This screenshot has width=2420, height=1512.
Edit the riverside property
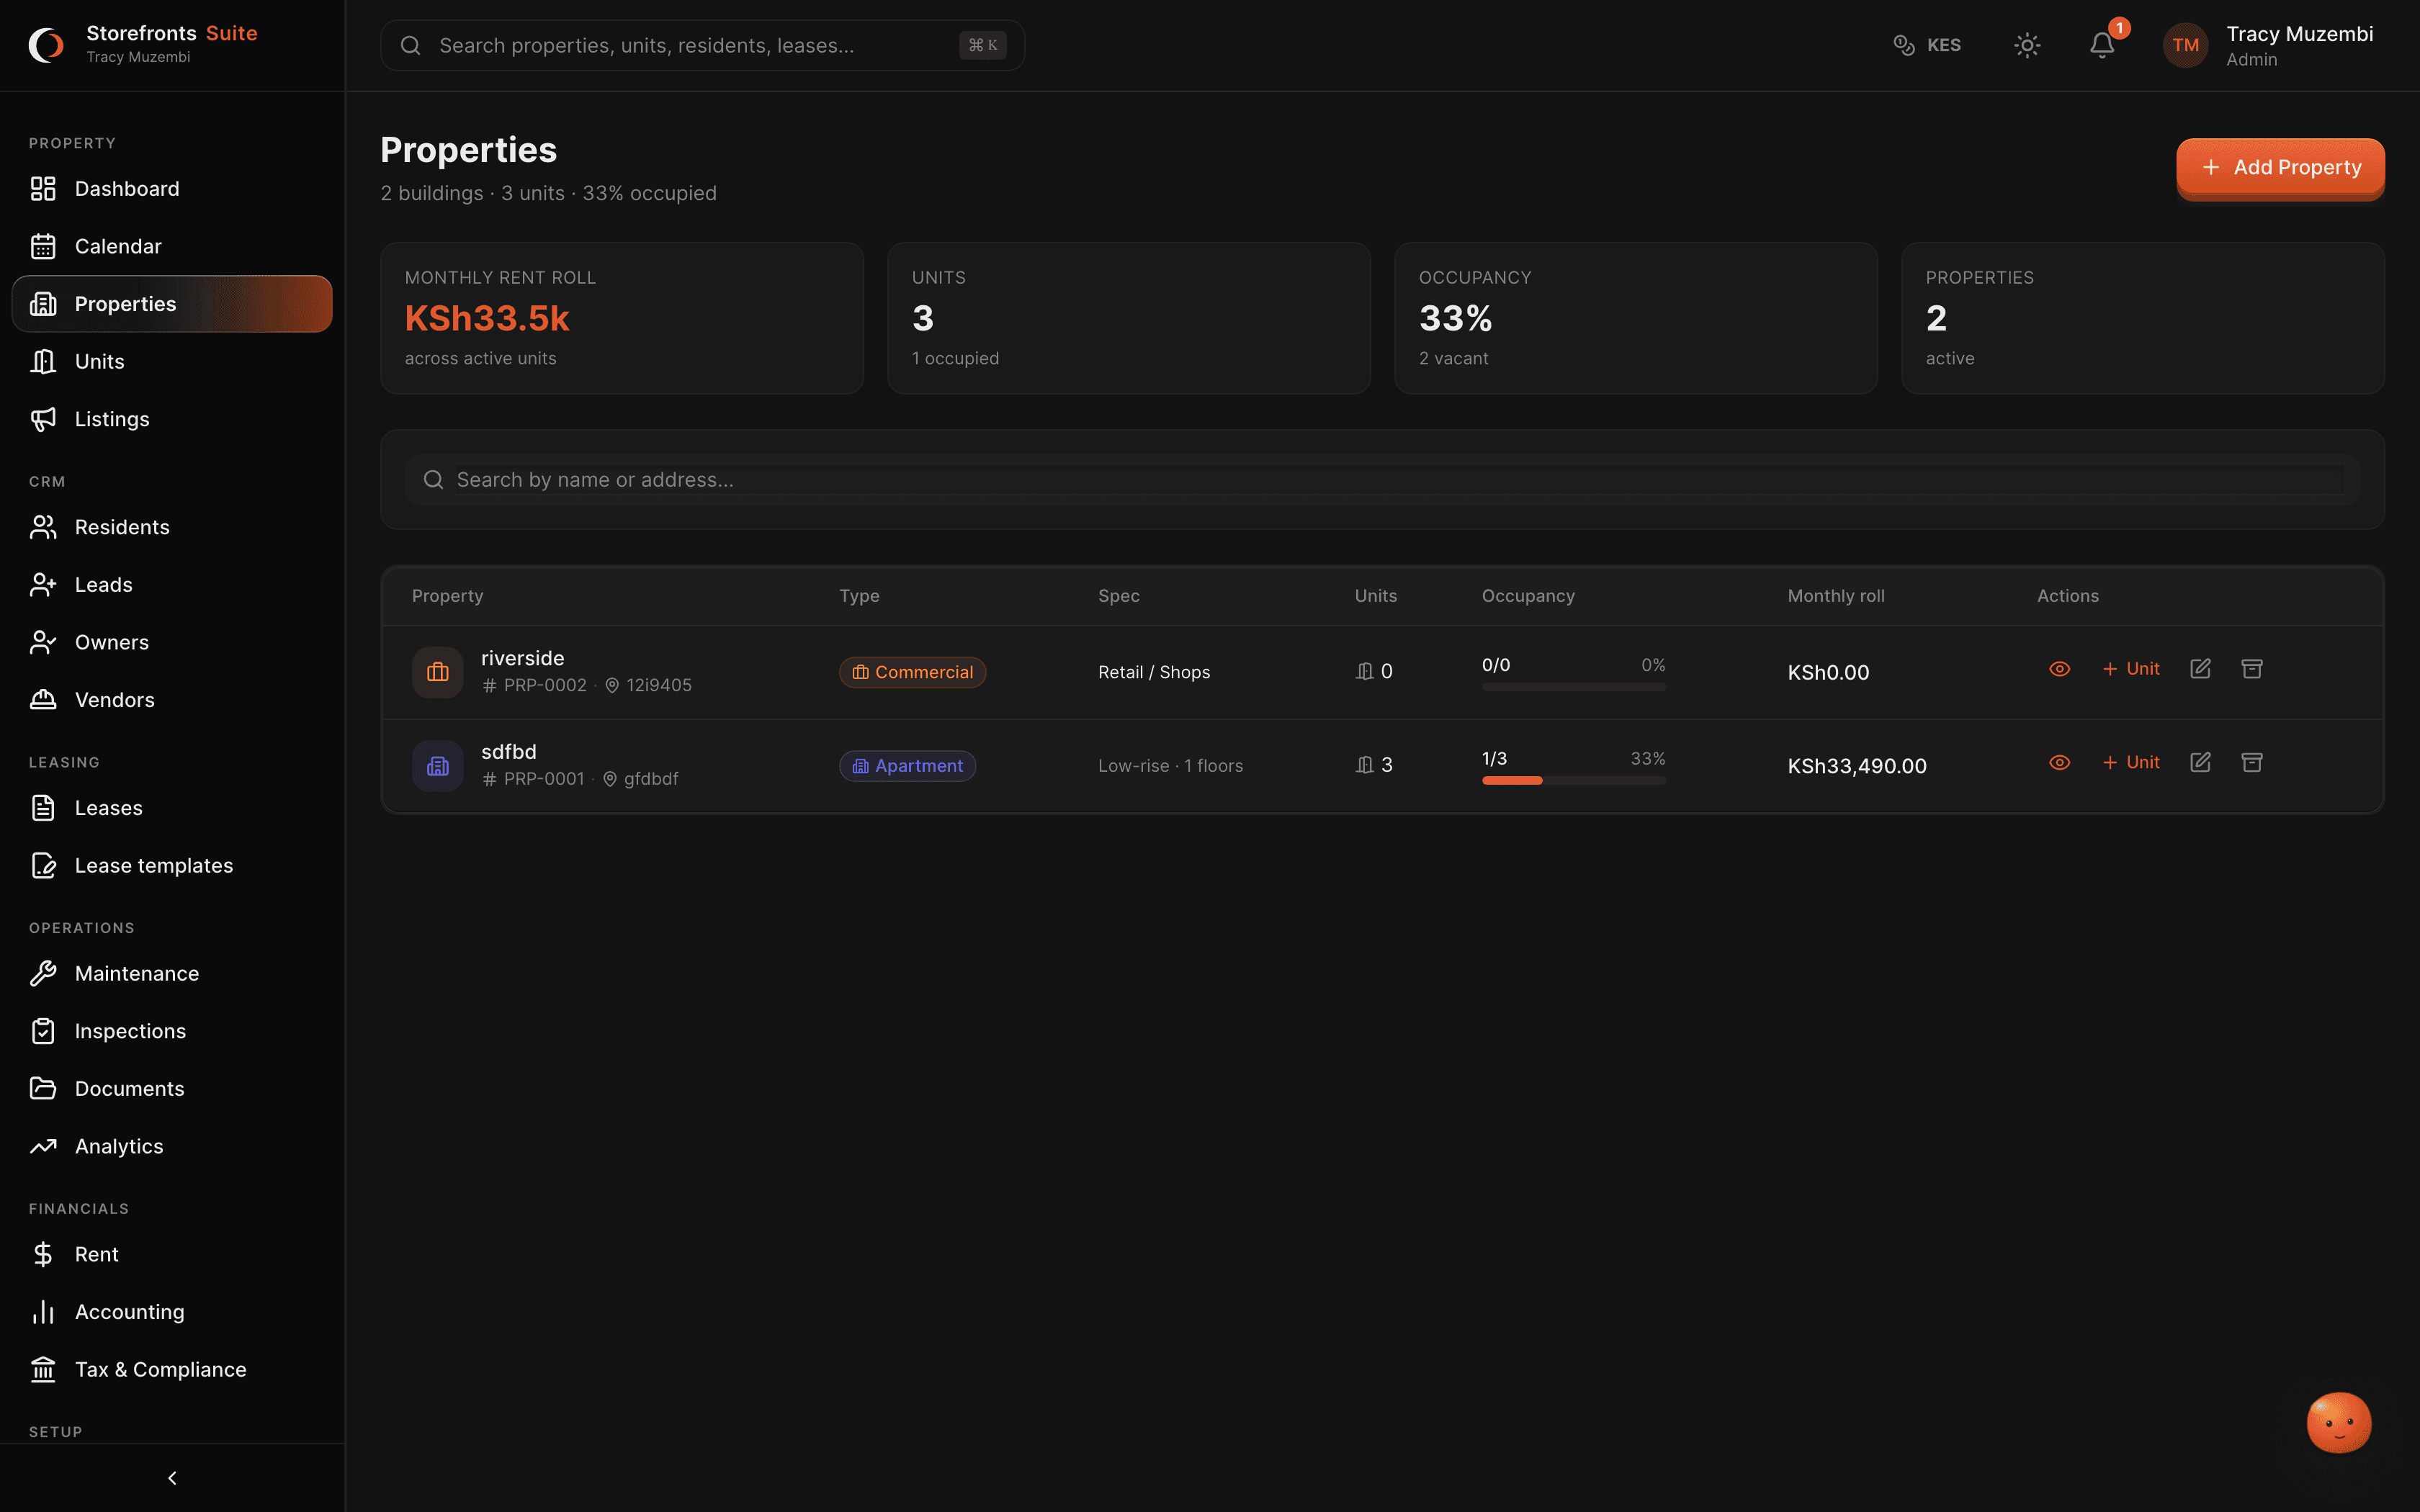[x=2200, y=669]
